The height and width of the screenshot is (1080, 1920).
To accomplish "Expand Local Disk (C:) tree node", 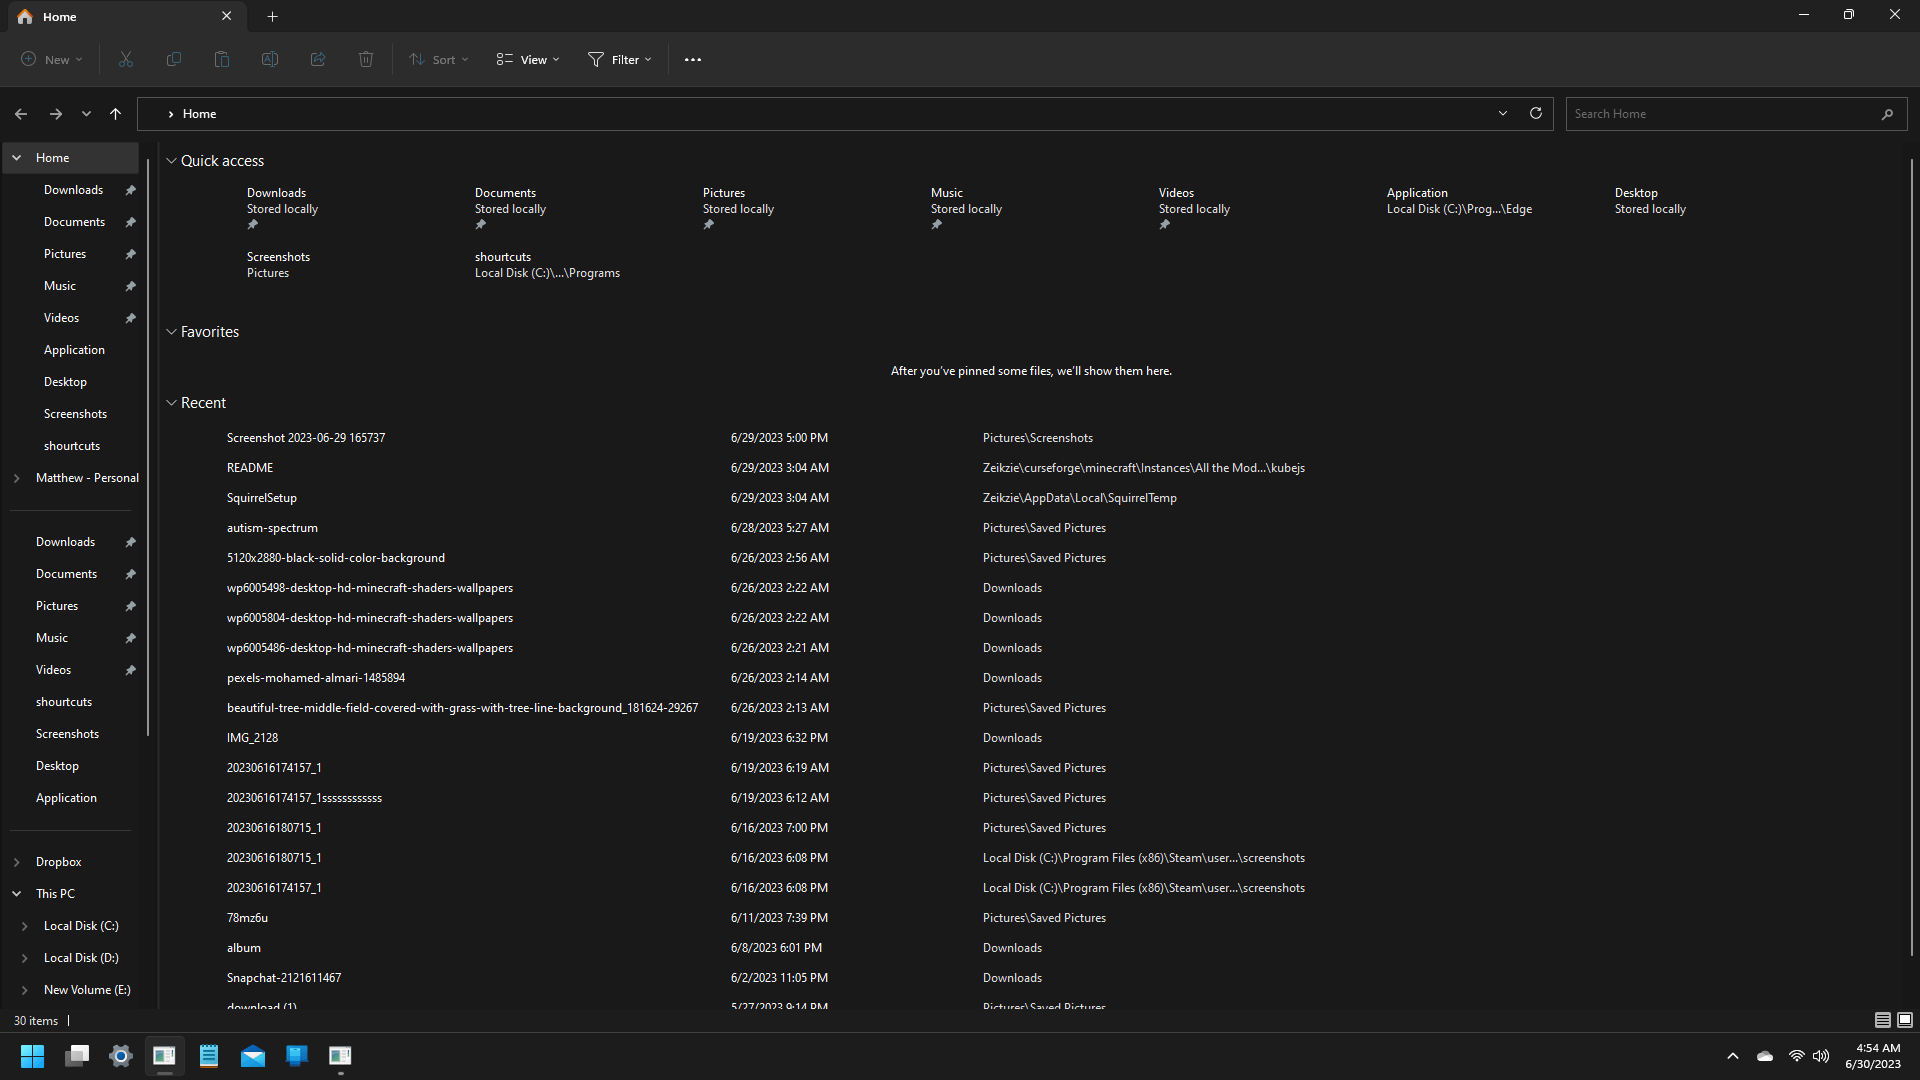I will tap(25, 926).
